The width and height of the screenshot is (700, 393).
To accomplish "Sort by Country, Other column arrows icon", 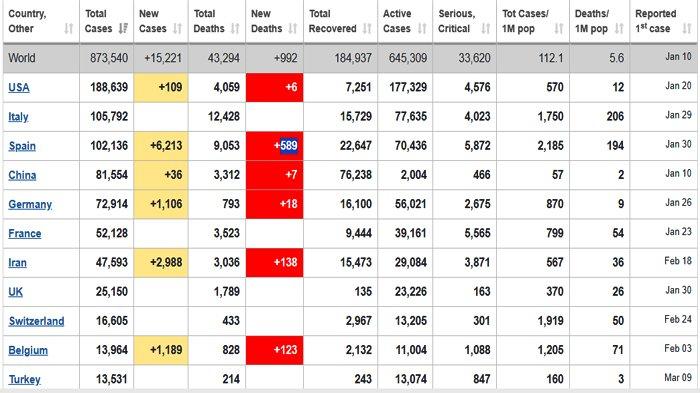I will pos(68,29).
